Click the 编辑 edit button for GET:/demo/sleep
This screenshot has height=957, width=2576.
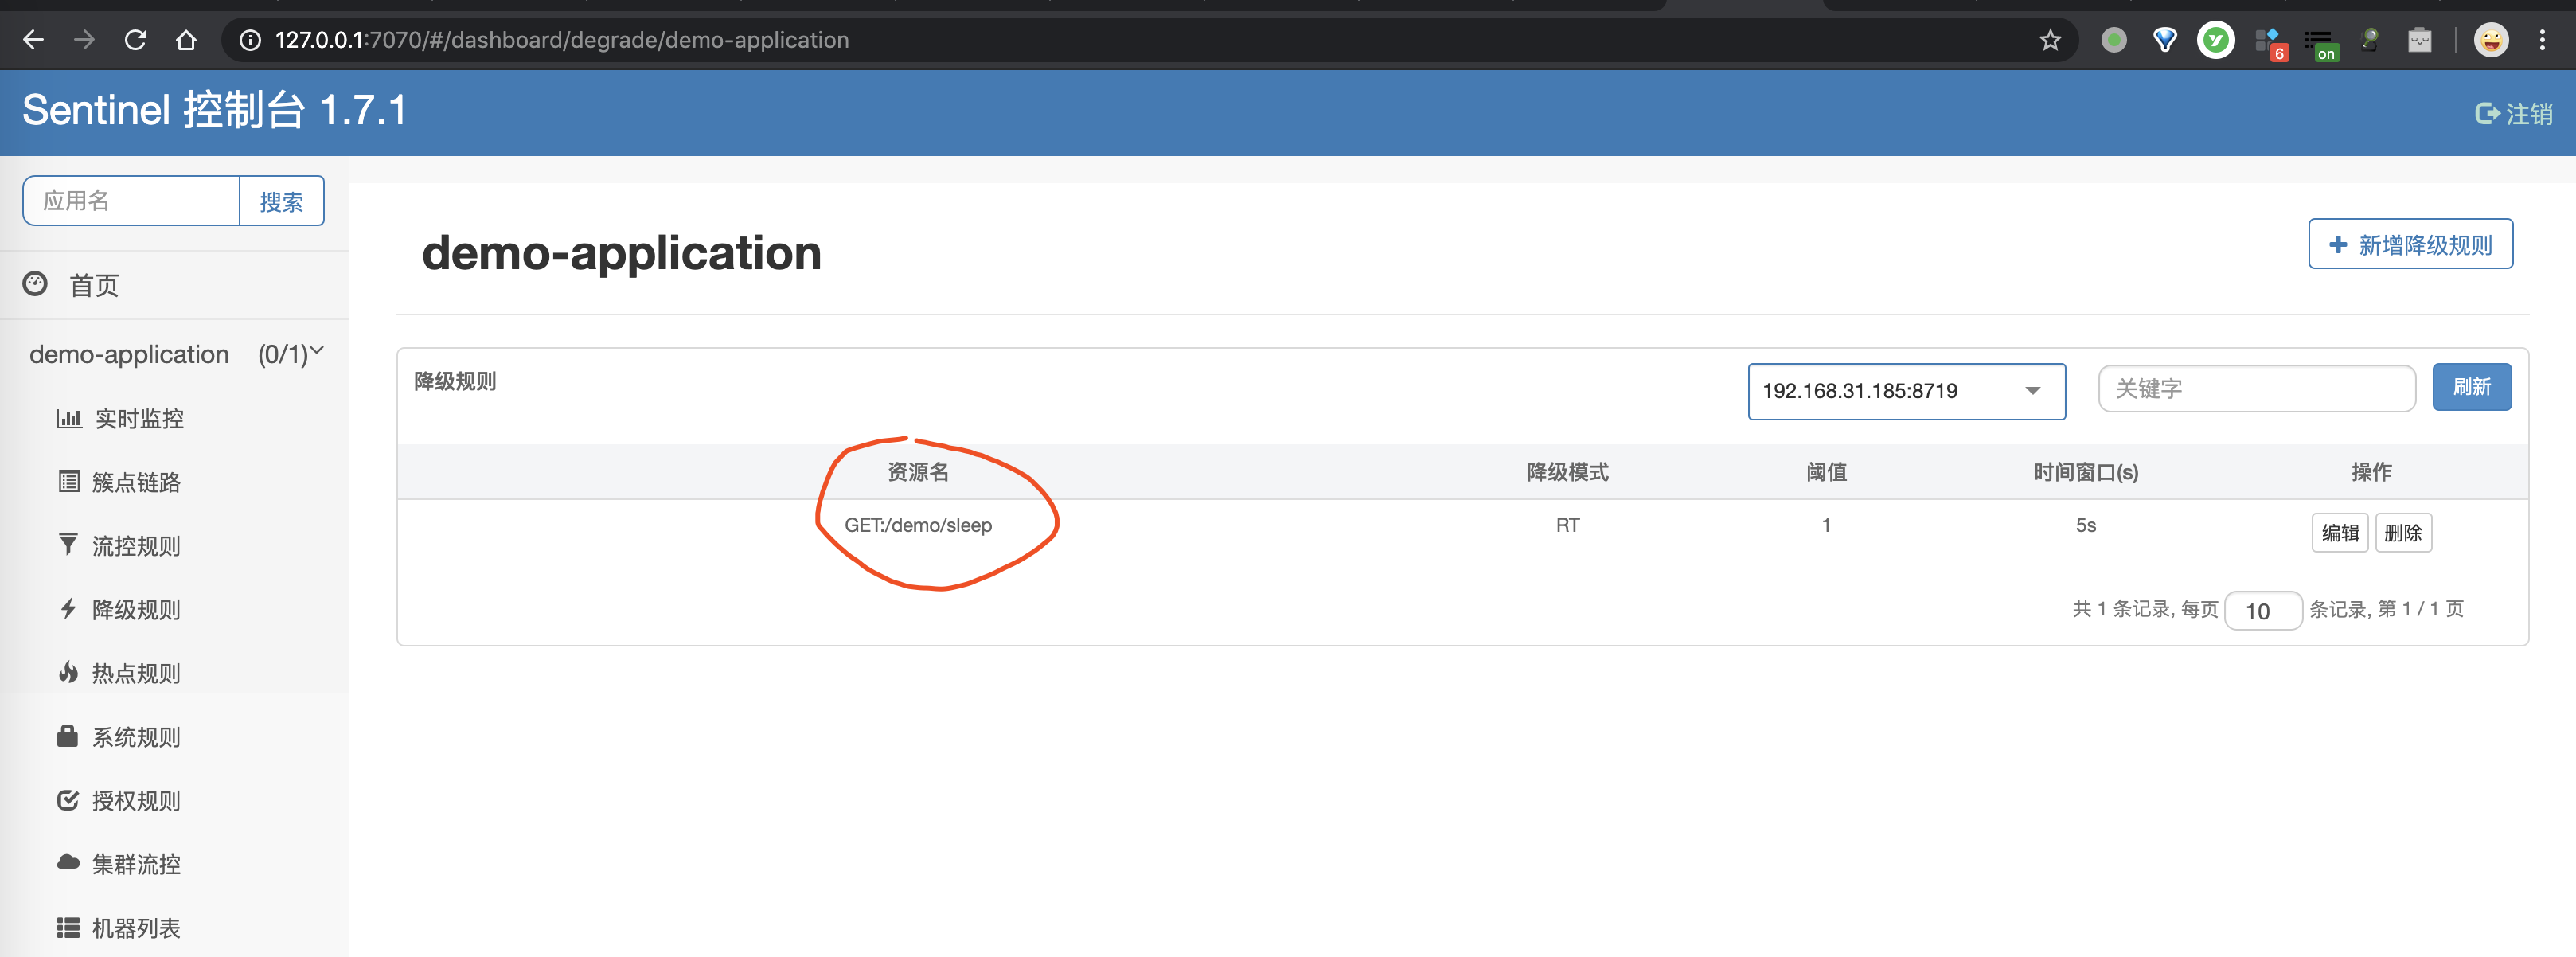point(2339,532)
